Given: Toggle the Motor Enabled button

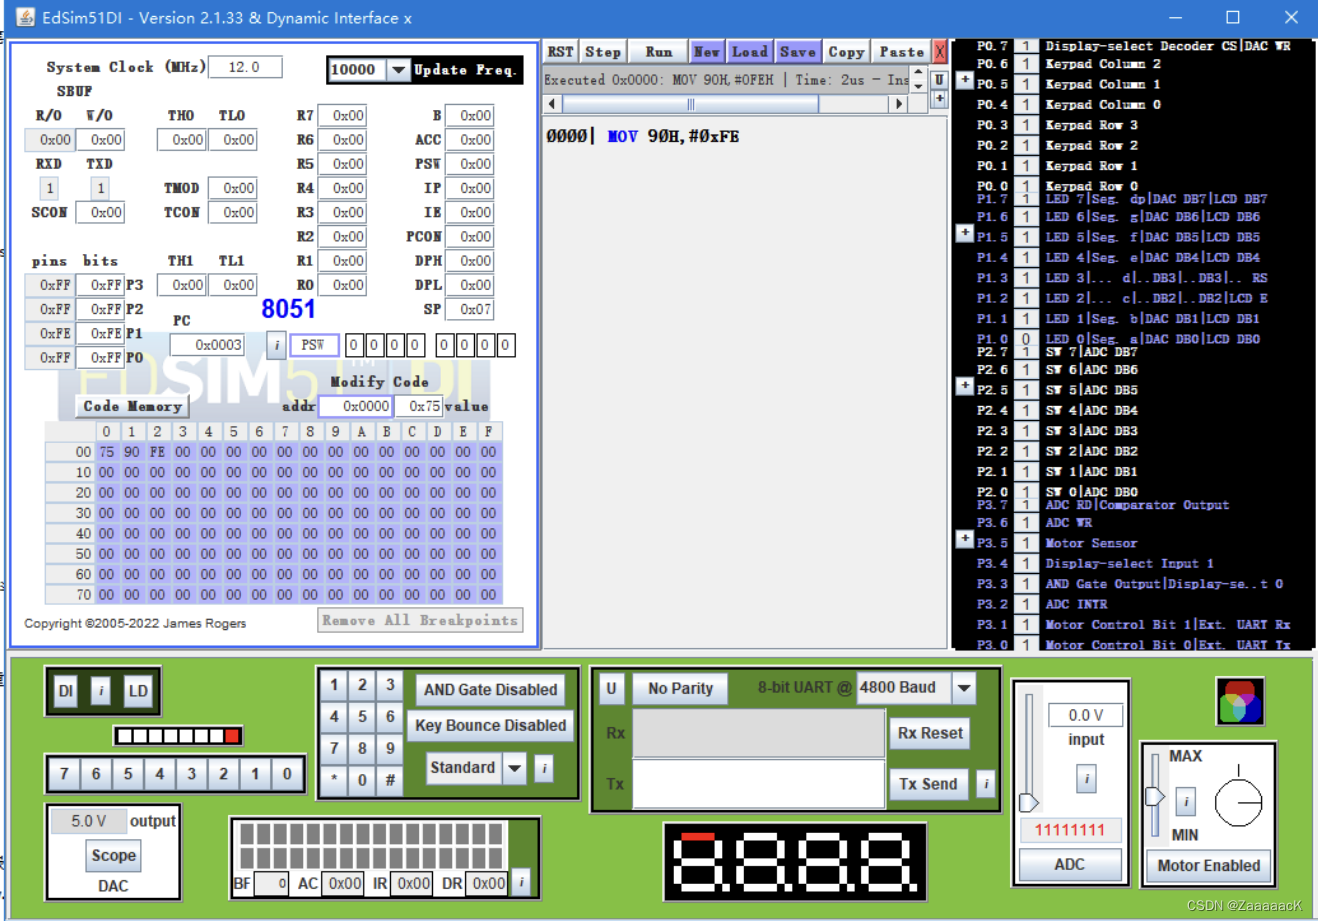Looking at the screenshot, I should 1208,865.
